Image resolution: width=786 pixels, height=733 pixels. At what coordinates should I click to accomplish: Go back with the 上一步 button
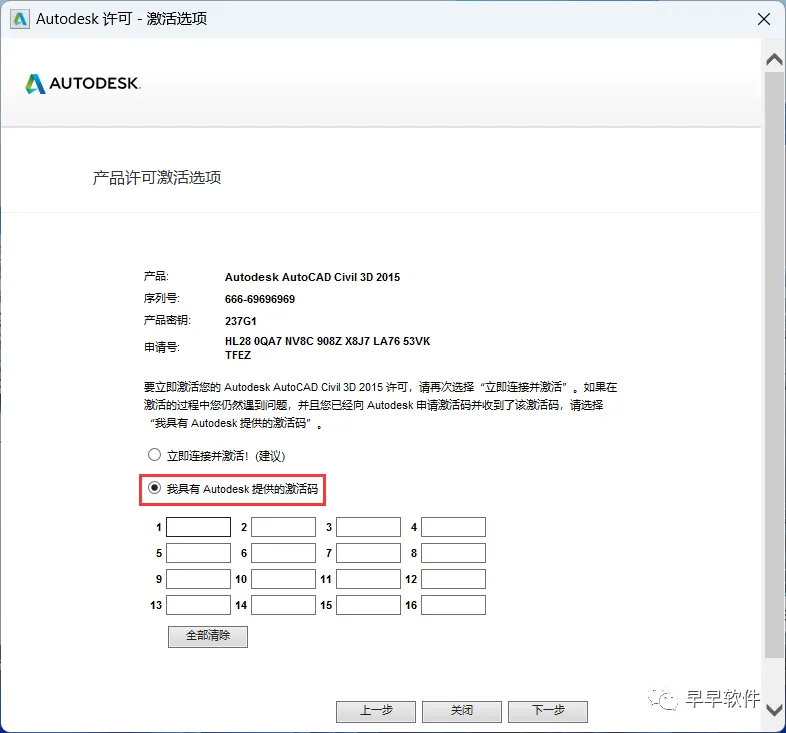376,711
